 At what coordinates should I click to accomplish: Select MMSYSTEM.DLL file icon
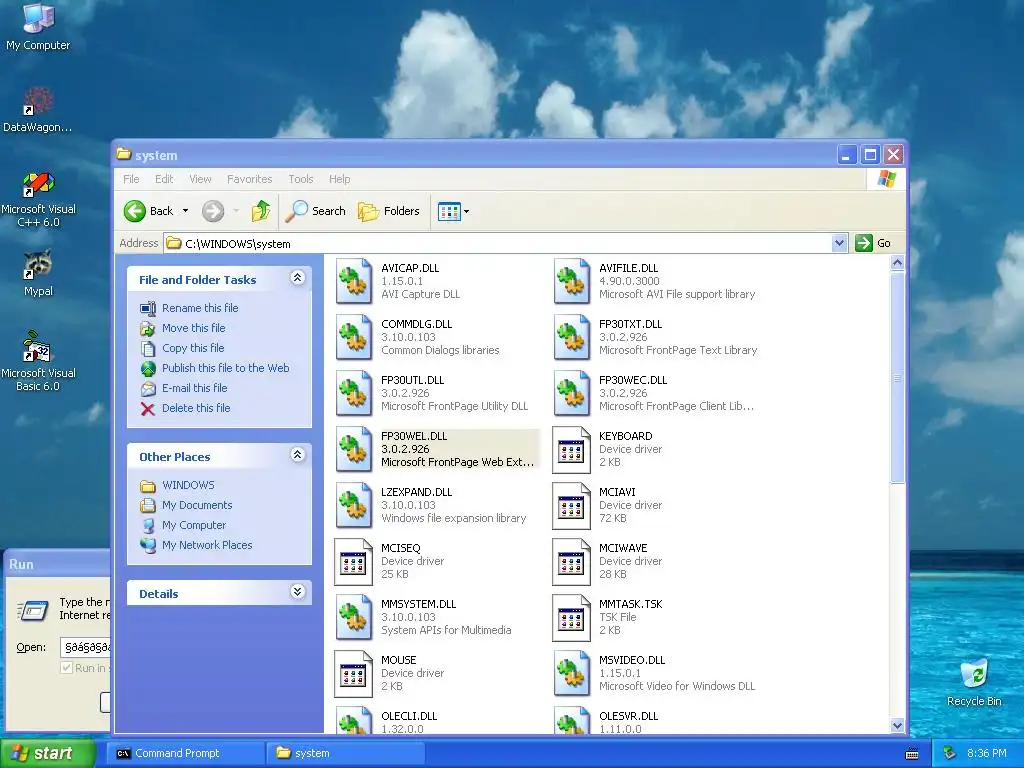pos(353,618)
